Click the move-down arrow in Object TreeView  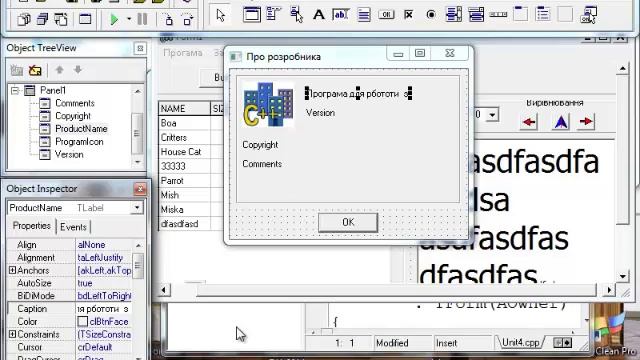pyautogui.click(x=78, y=70)
